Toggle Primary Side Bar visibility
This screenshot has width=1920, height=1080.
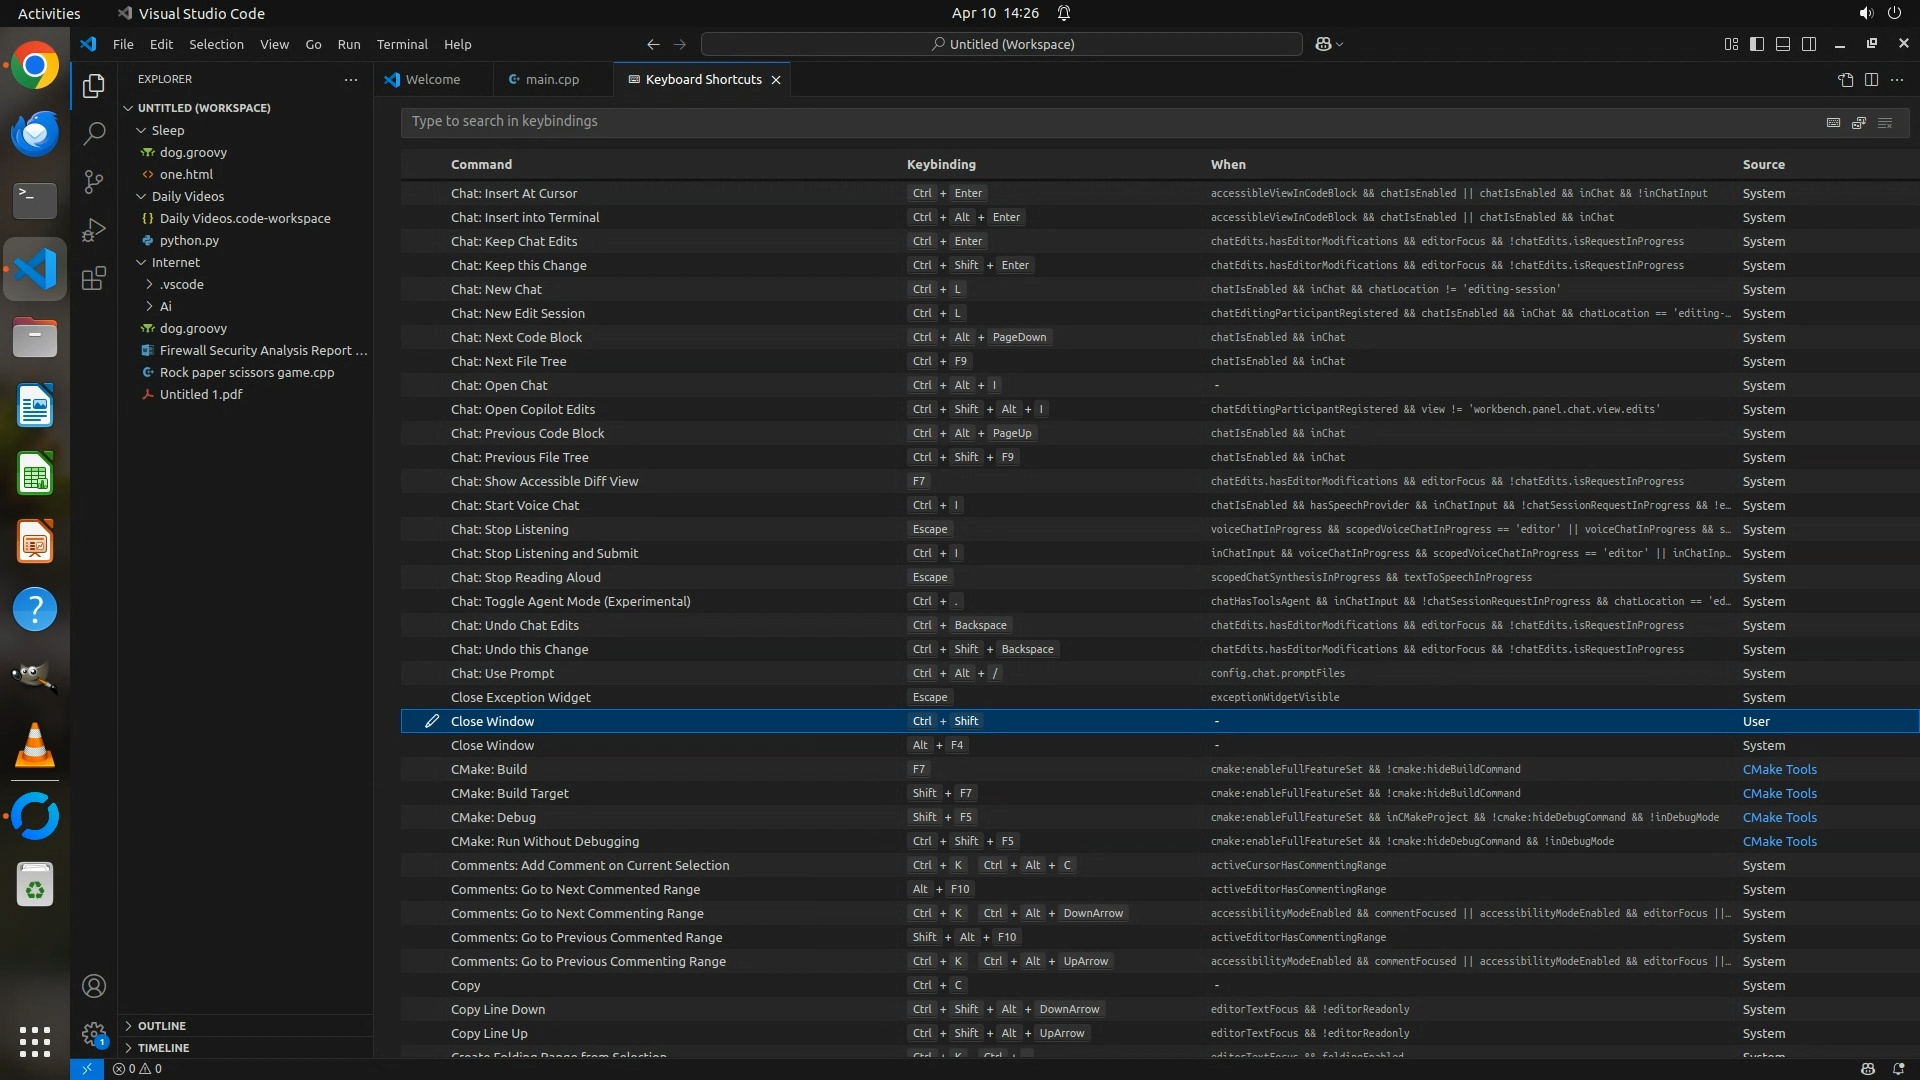[x=1757, y=44]
